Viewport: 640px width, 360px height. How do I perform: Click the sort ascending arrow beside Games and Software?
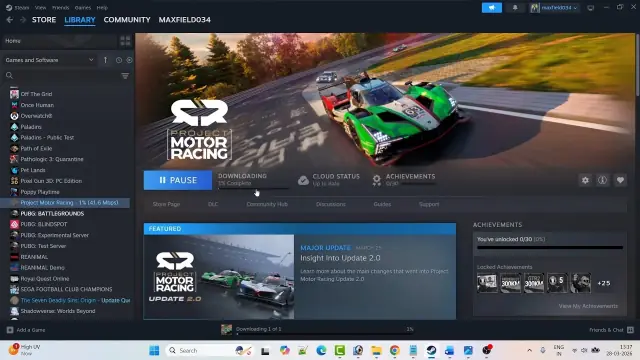click(105, 60)
